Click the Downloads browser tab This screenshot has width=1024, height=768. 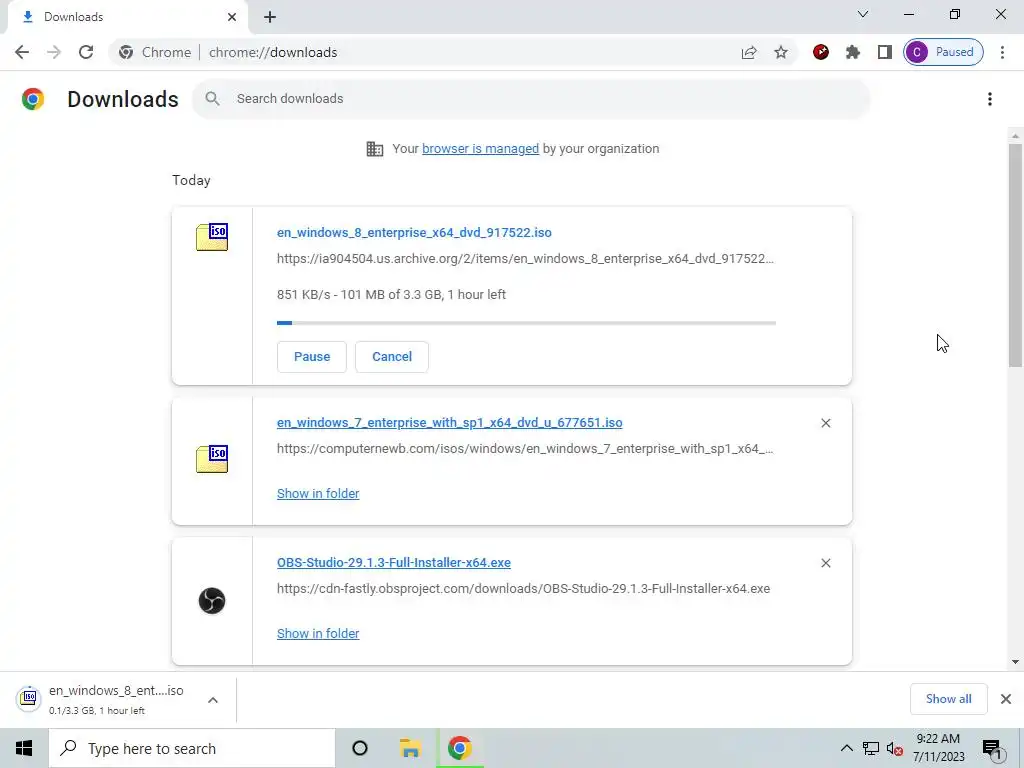pos(127,17)
